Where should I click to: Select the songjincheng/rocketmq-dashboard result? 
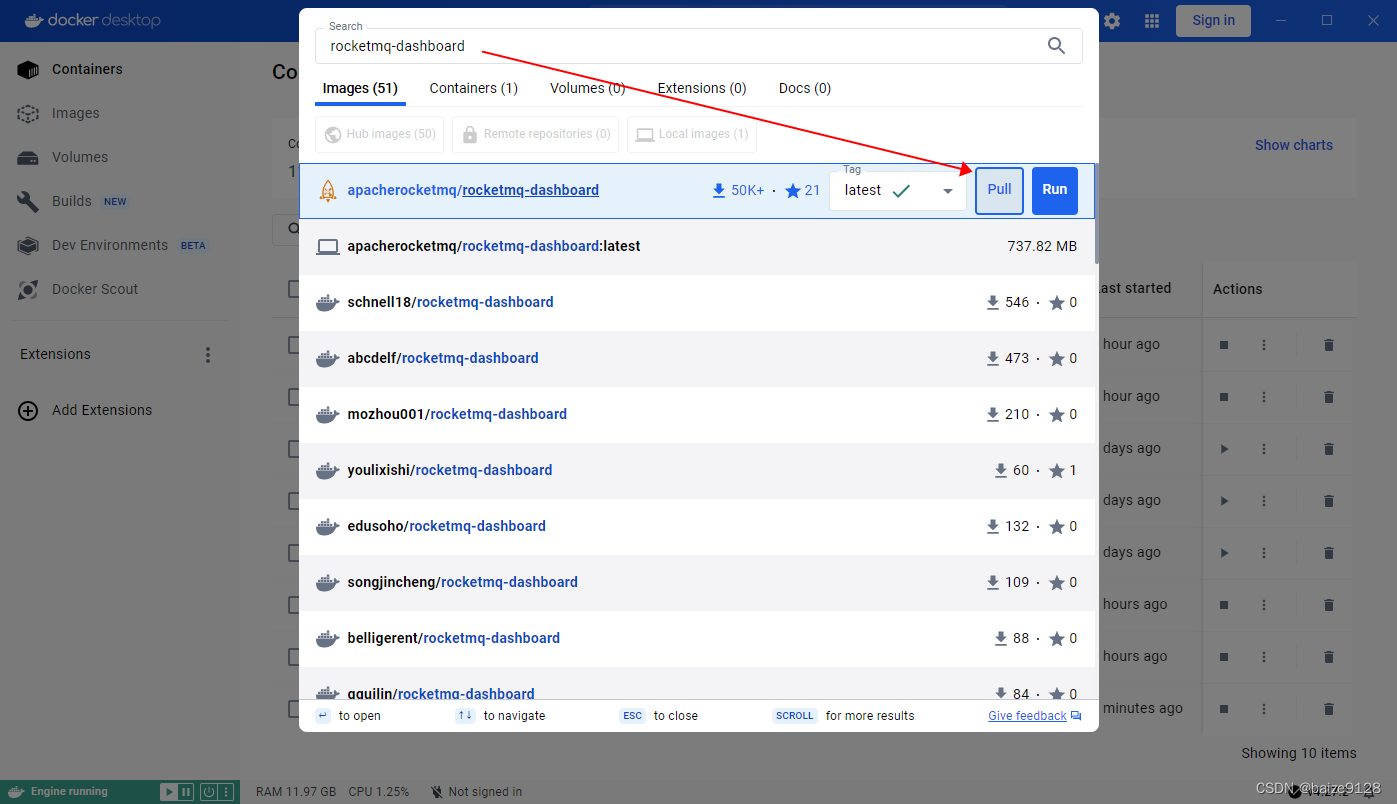698,582
